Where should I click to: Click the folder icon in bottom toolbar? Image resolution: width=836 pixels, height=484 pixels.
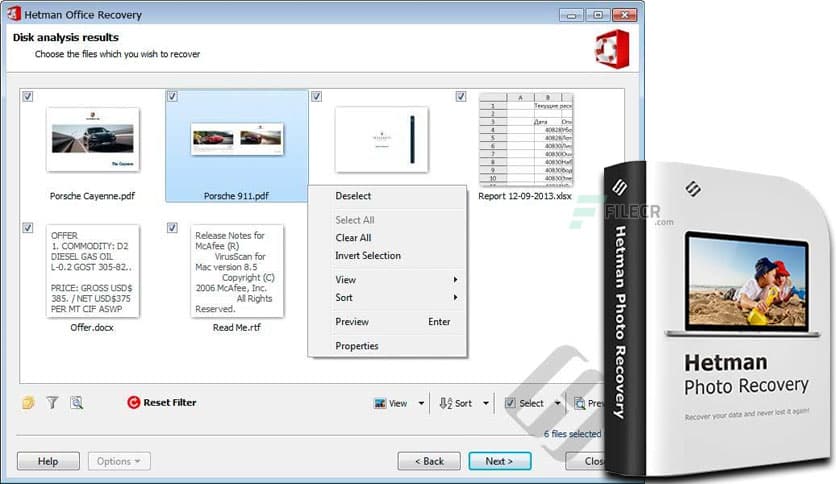pos(28,402)
